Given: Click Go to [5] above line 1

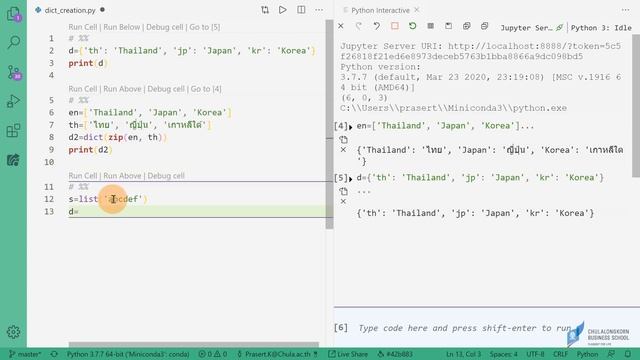Looking at the screenshot, I should click(x=204, y=27).
